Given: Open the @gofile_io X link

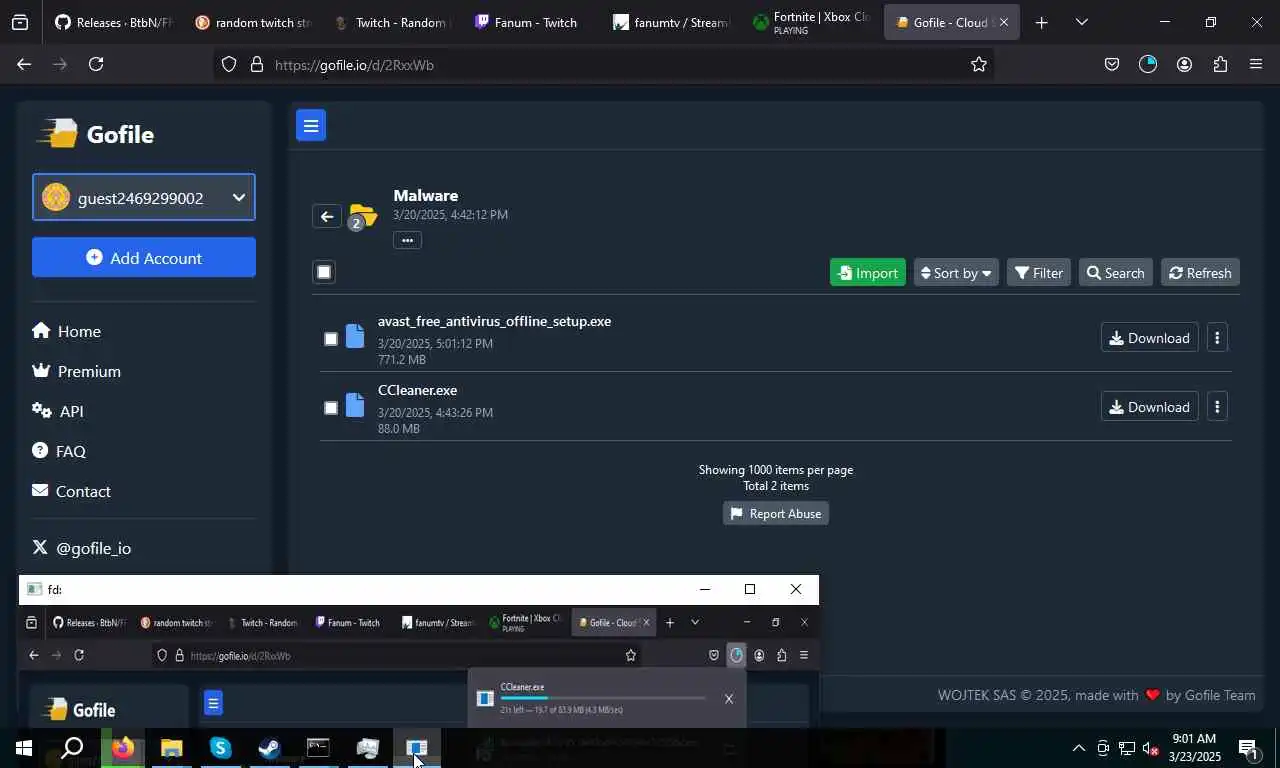Looking at the screenshot, I should coord(81,548).
